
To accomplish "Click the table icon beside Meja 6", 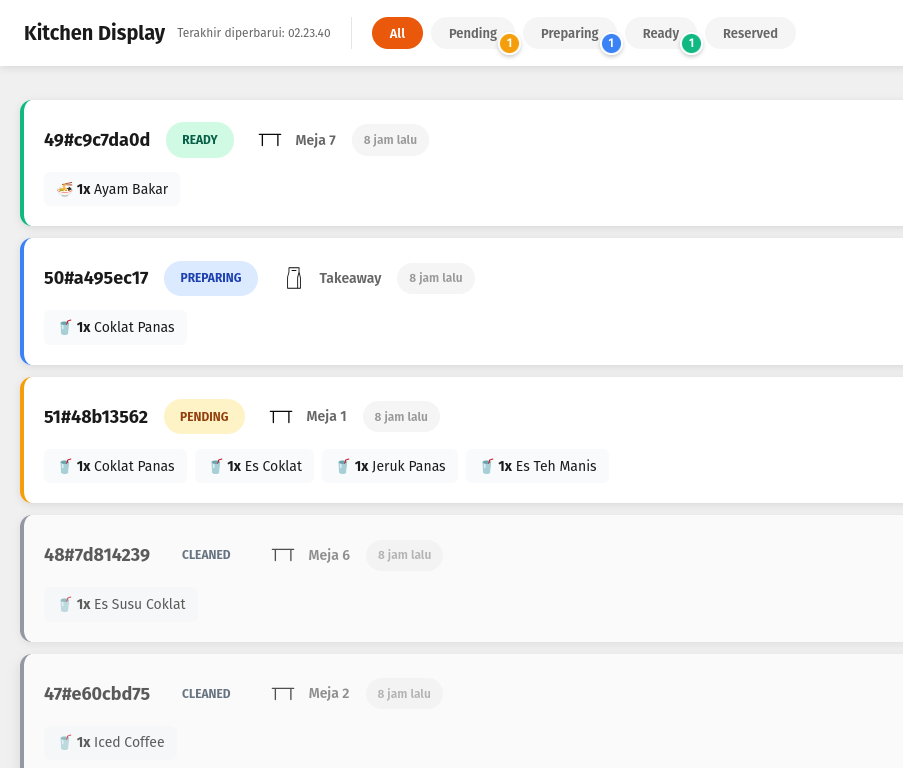I will (283, 555).
